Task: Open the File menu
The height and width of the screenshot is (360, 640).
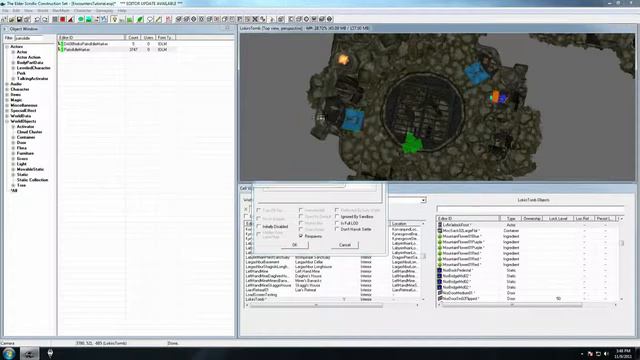Action: coord(5,11)
